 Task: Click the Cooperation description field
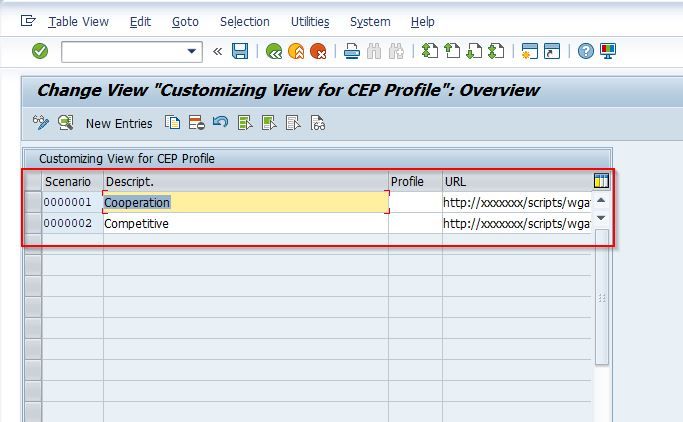246,202
